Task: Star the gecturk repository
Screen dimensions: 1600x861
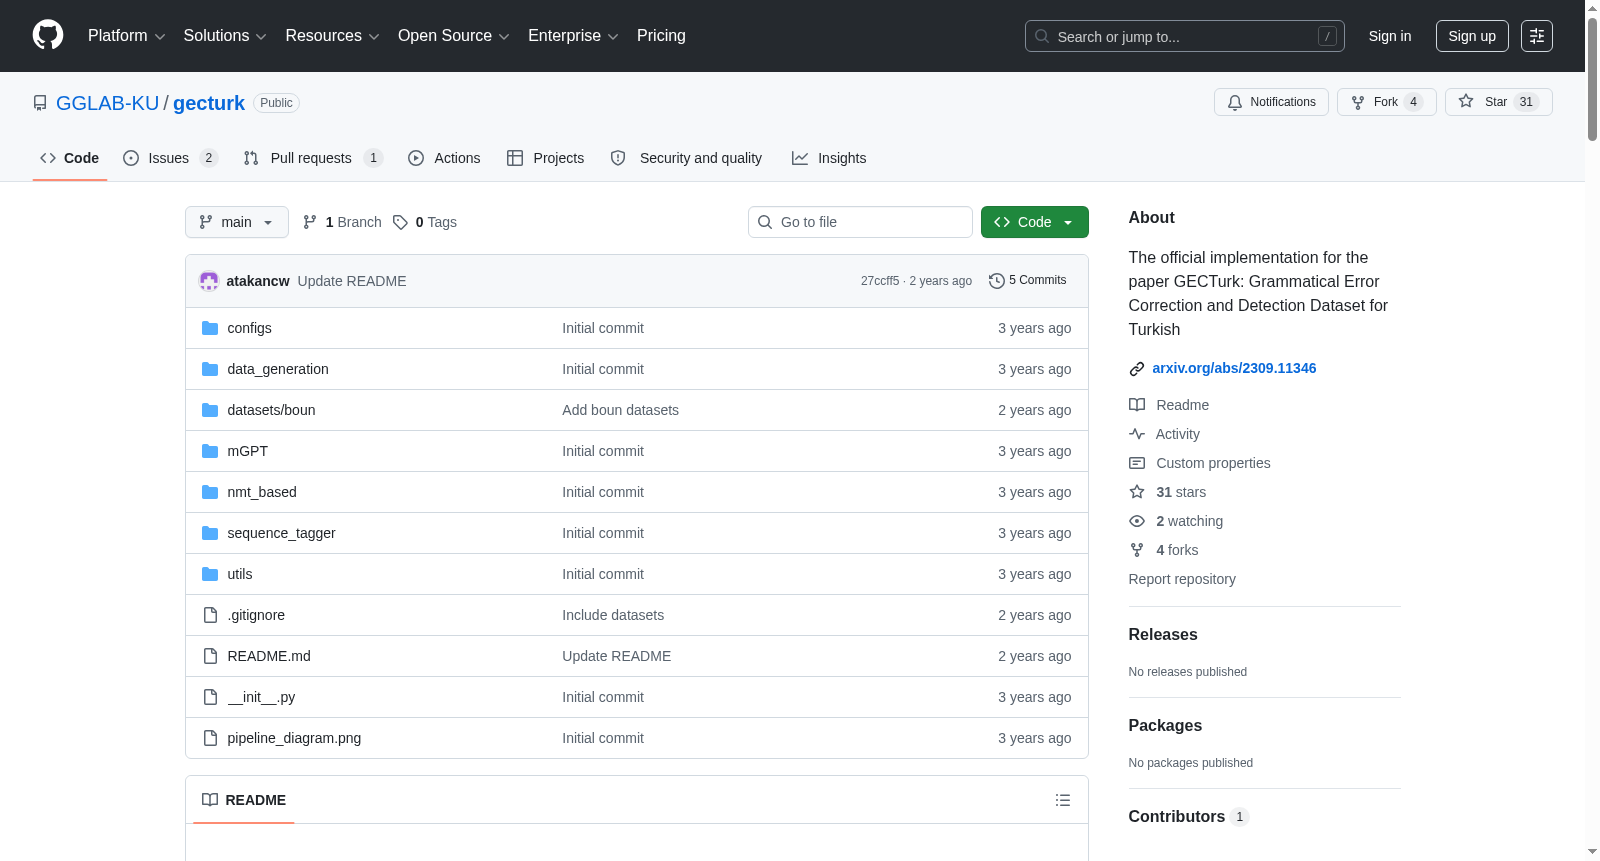Action: point(1498,102)
